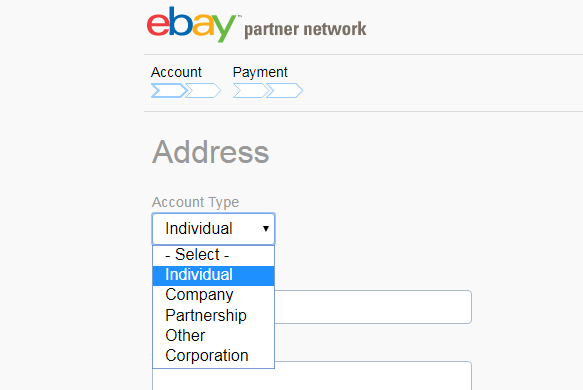Pick Company as the account type
The image size is (583, 390).
tap(213, 295)
